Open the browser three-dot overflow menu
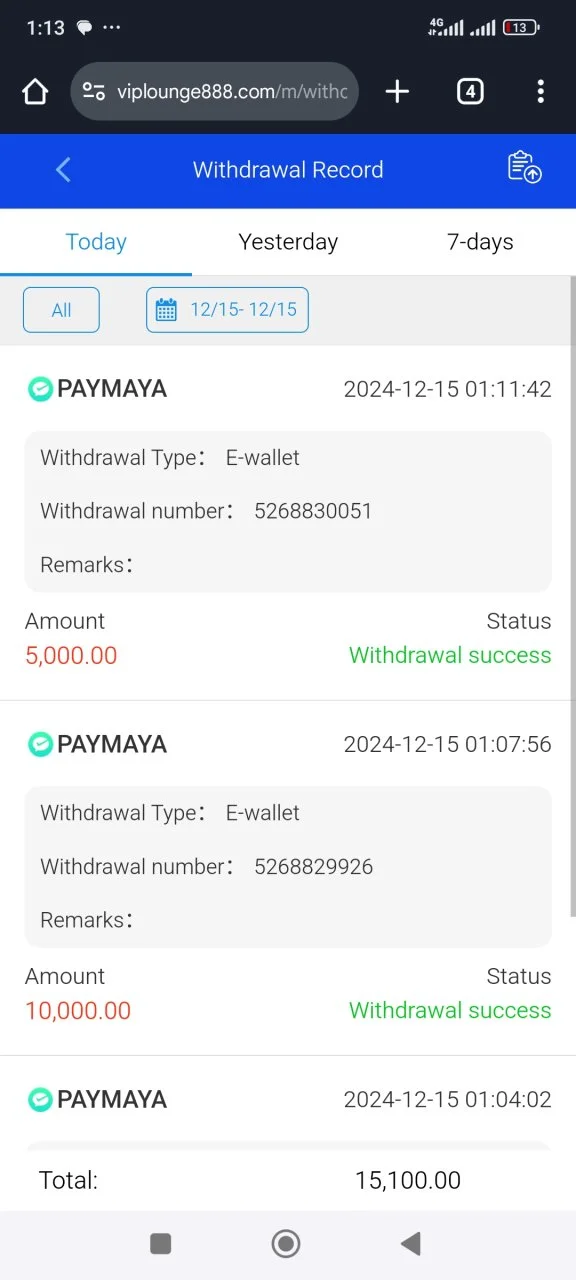 pyautogui.click(x=540, y=92)
